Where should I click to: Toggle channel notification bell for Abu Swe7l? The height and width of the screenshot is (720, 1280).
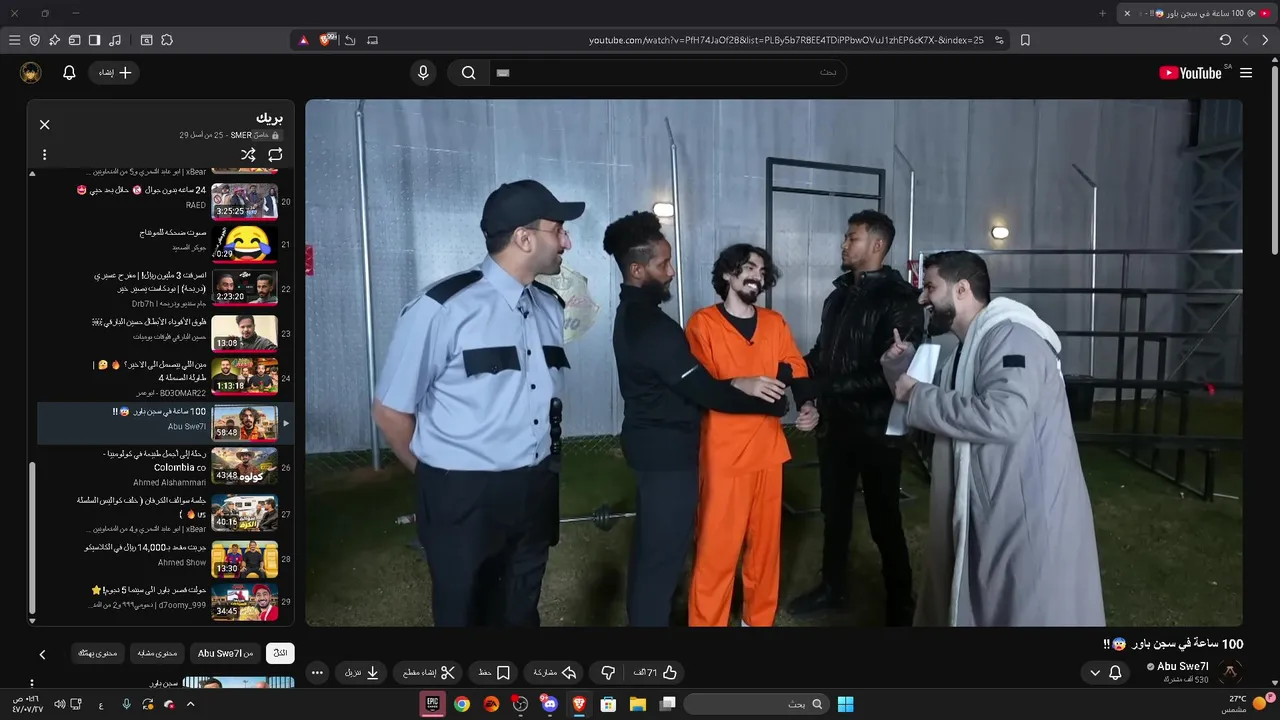coord(1115,673)
